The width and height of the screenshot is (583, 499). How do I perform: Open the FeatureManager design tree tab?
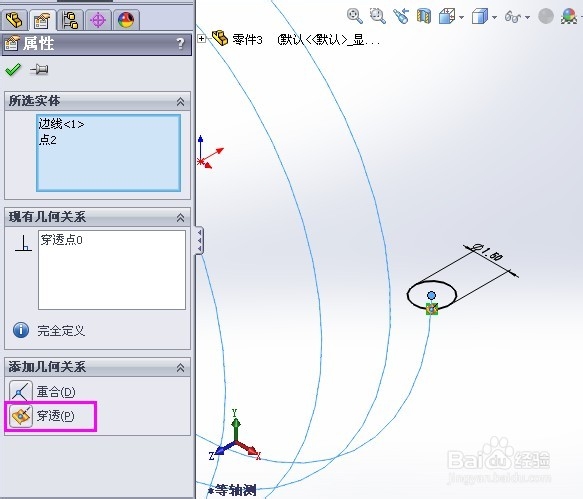click(14, 20)
